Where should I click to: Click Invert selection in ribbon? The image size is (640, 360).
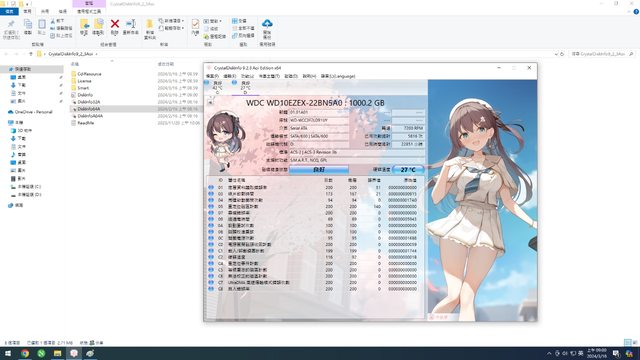(x=243, y=36)
